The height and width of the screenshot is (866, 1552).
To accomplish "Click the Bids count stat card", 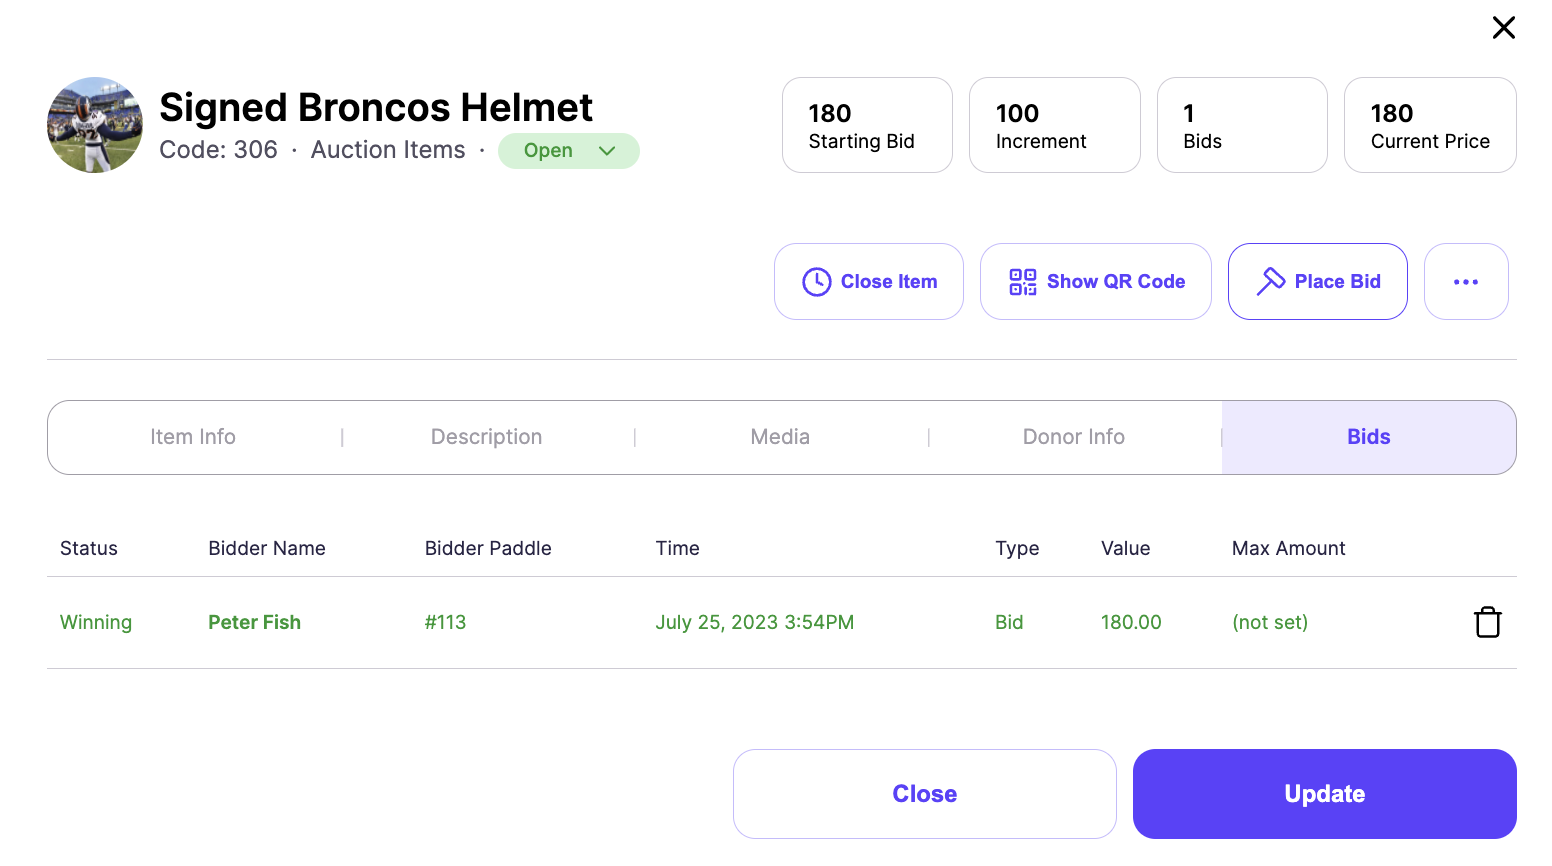I will [x=1241, y=125].
